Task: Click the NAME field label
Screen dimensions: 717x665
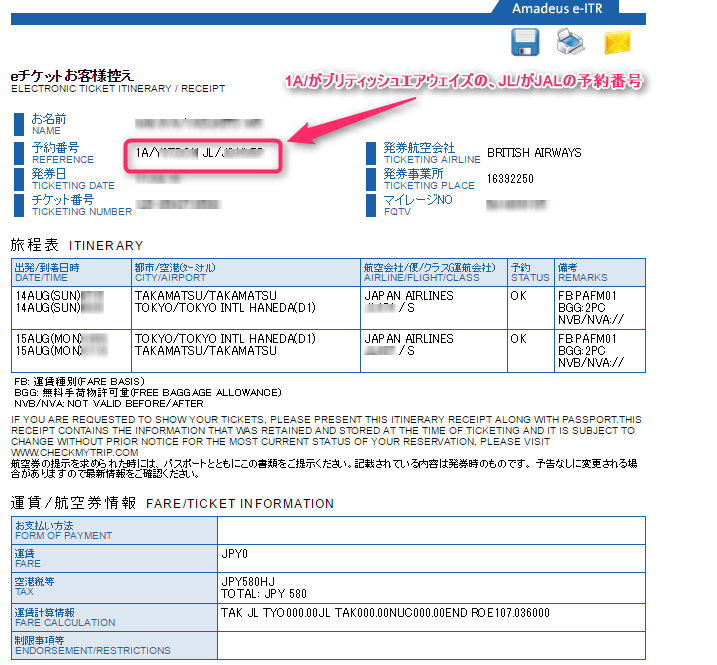Action: click(46, 130)
